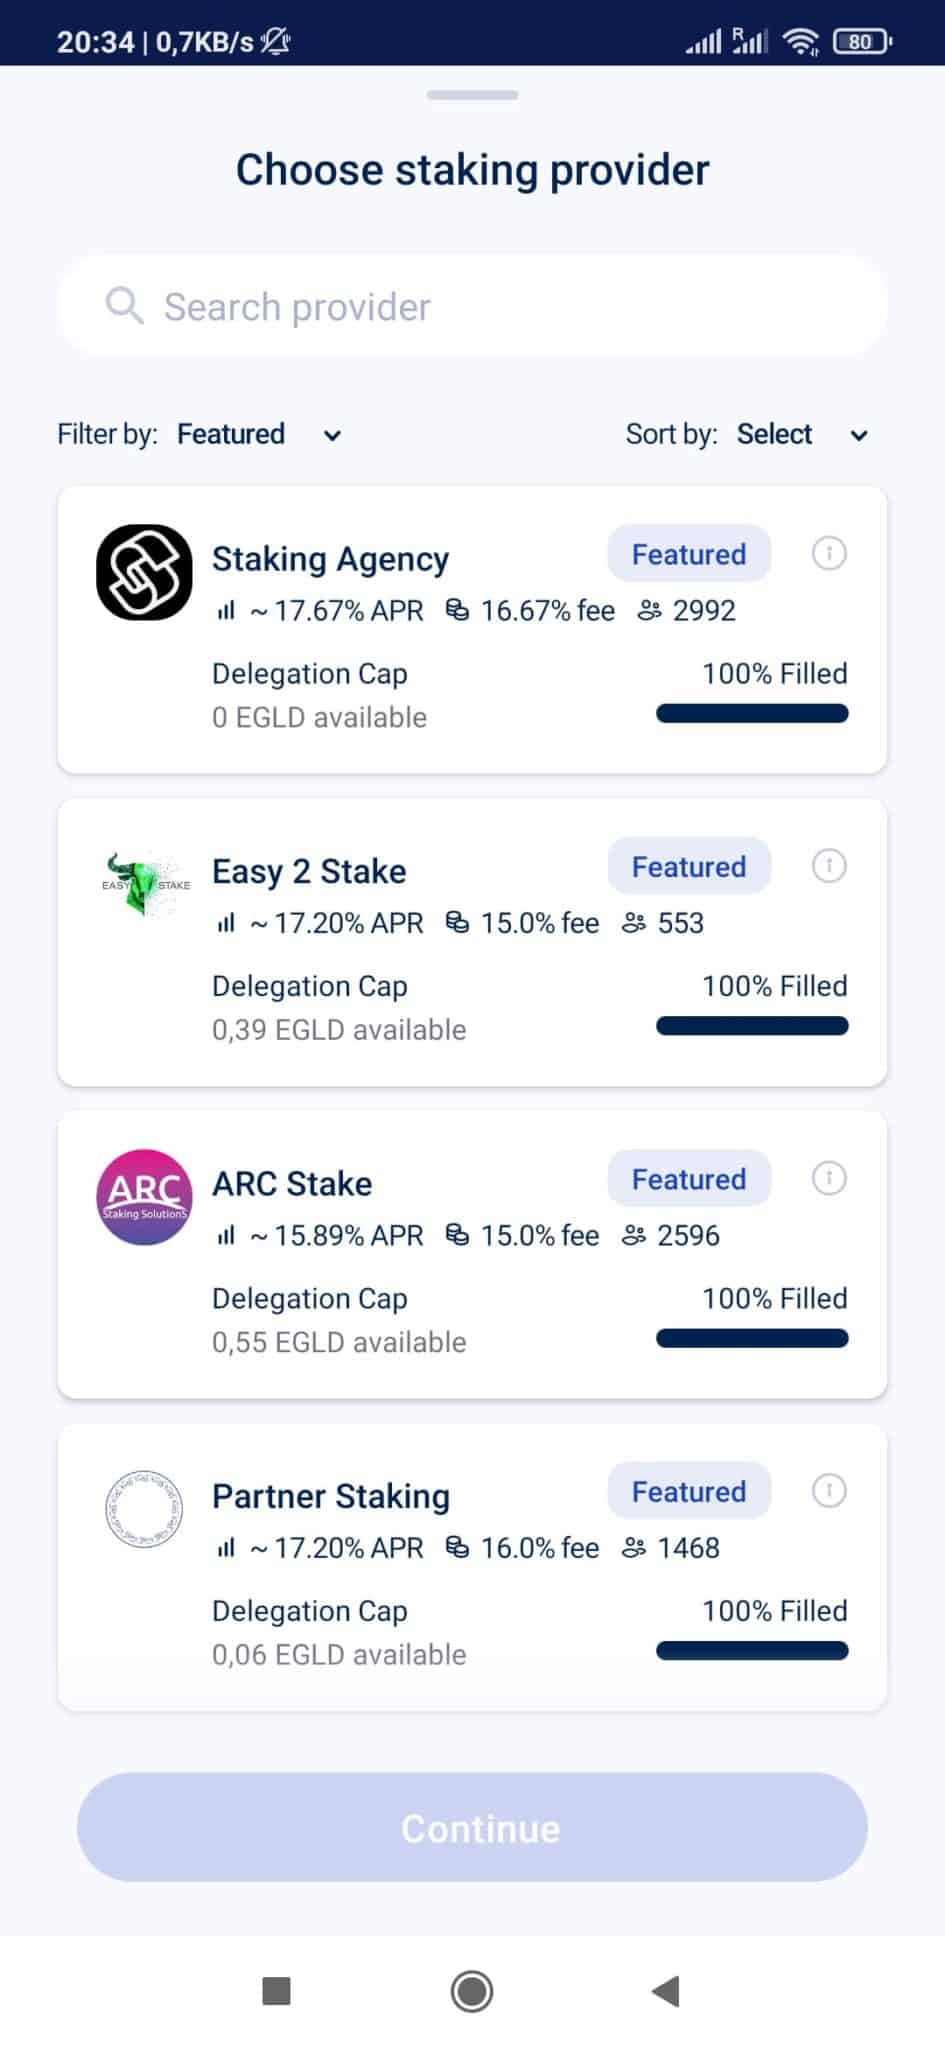The height and width of the screenshot is (2048, 945).
Task: Show info for Easy 2 Stake
Action: click(x=828, y=866)
